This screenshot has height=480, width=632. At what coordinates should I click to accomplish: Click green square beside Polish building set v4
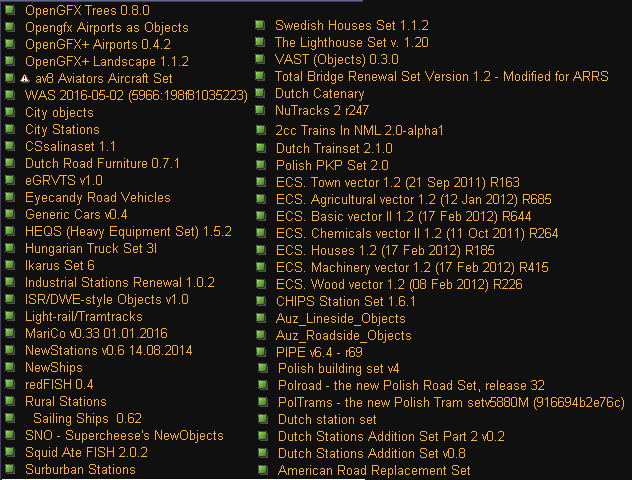coord(263,368)
